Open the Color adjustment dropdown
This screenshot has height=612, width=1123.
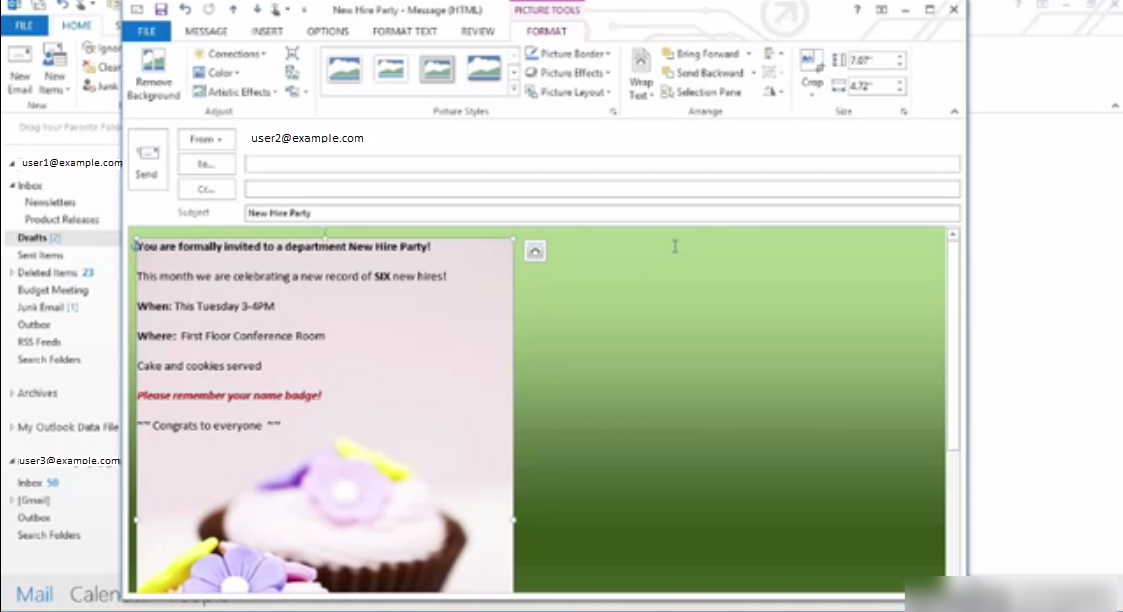pos(216,73)
